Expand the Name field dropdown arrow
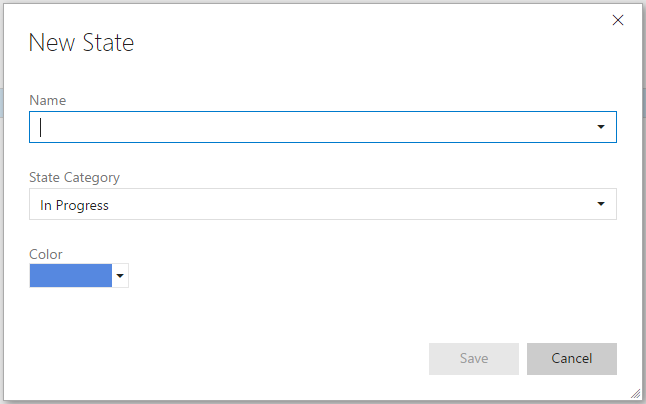Viewport: 646px width, 404px height. [601, 127]
